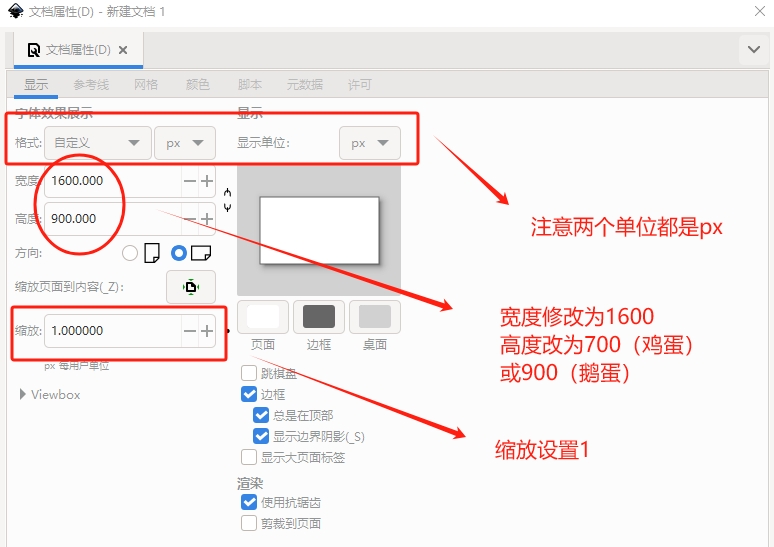Decrease height with the minus button
774x547 pixels.
click(190, 219)
